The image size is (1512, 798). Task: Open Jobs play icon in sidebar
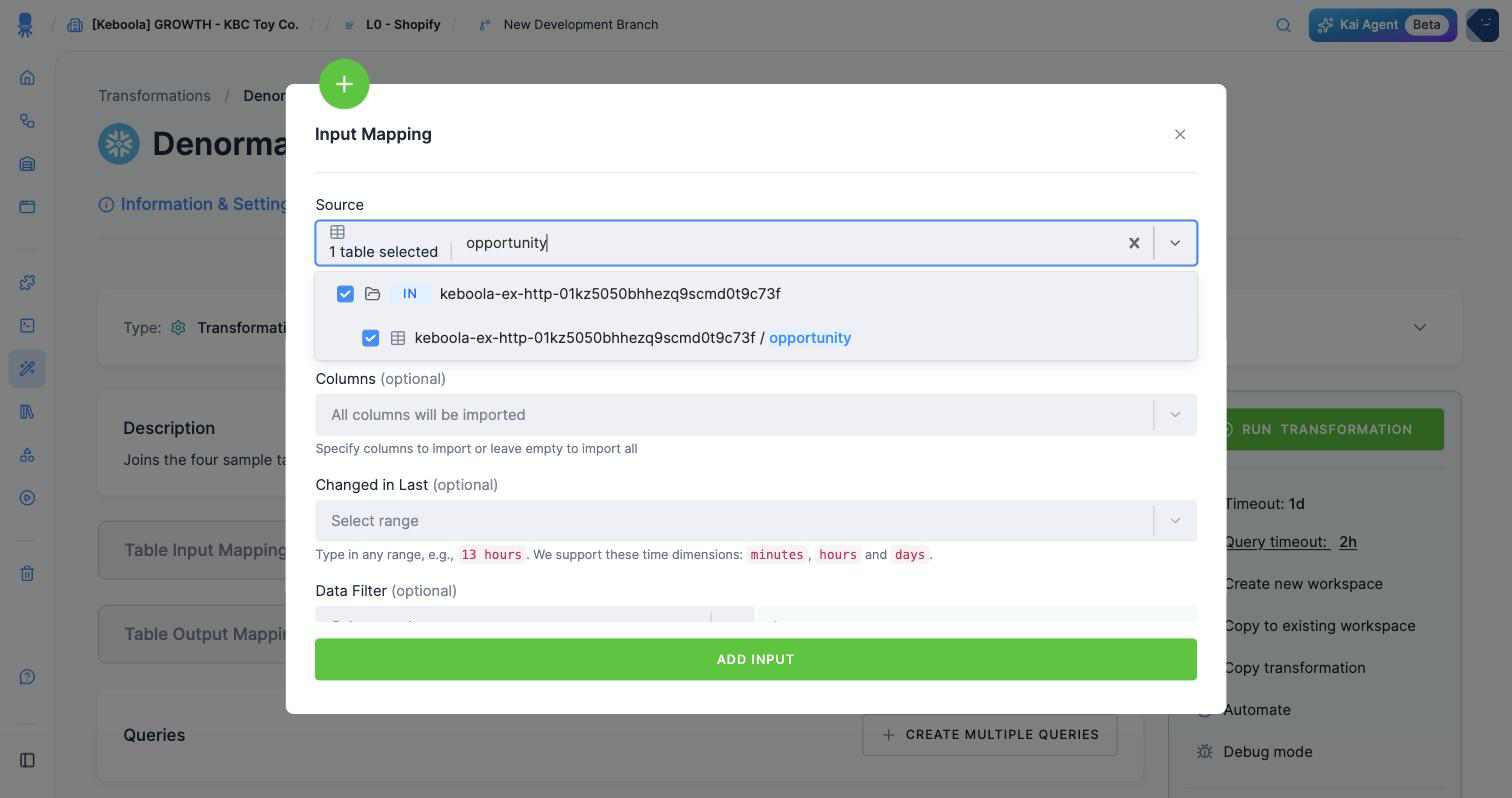point(27,498)
